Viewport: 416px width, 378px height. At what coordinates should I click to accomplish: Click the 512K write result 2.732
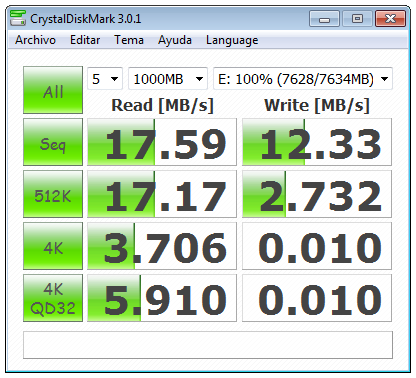[317, 194]
